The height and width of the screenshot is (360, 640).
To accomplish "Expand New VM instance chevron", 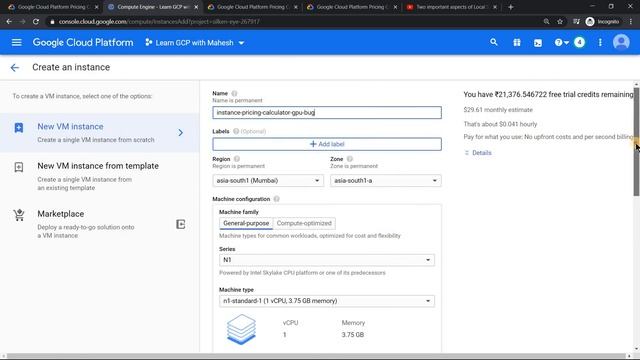I will pos(180,133).
